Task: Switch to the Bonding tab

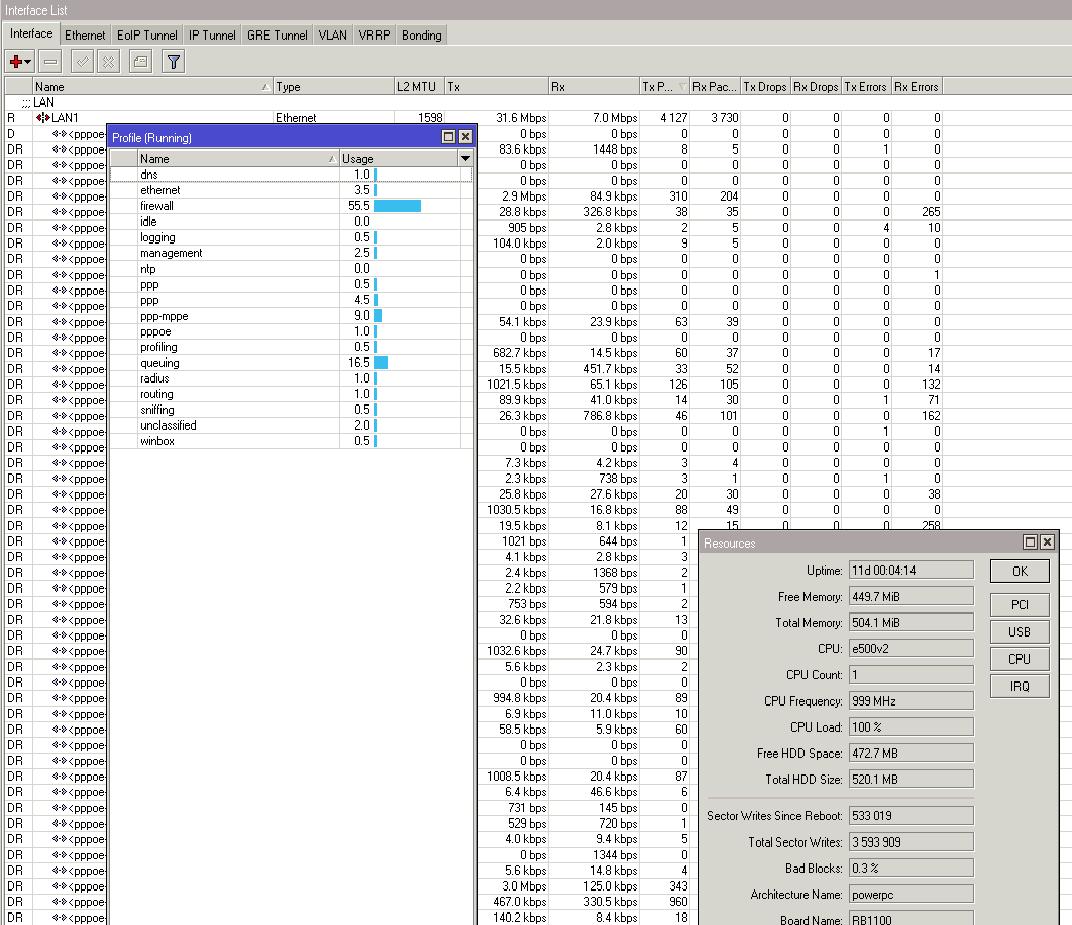Action: [421, 35]
